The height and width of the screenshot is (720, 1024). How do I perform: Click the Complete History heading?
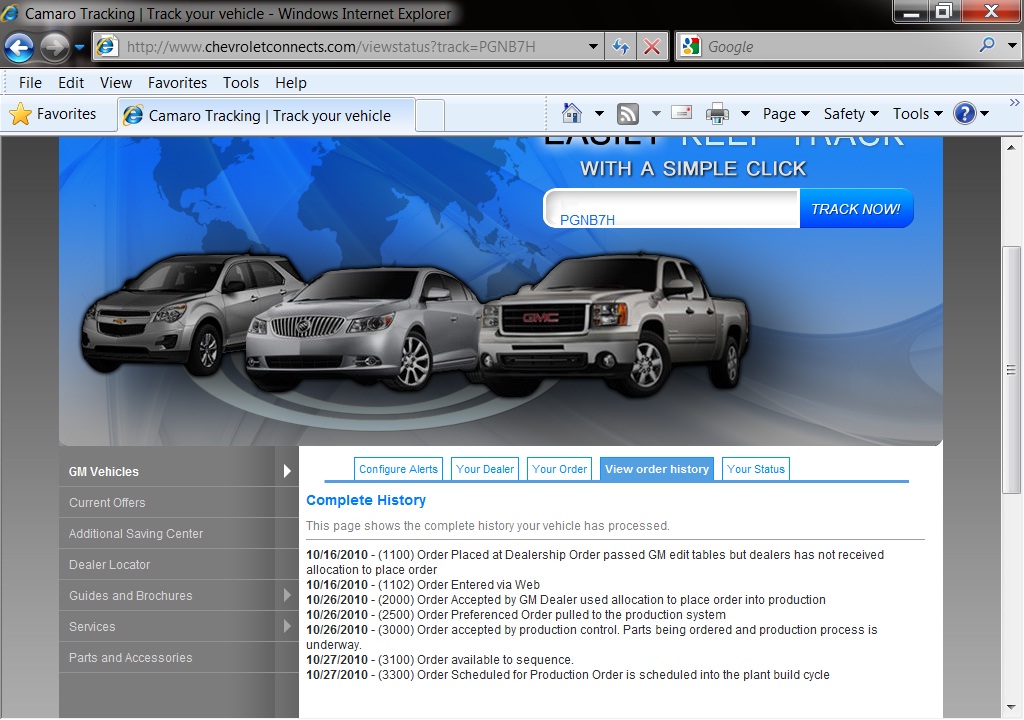click(x=366, y=500)
